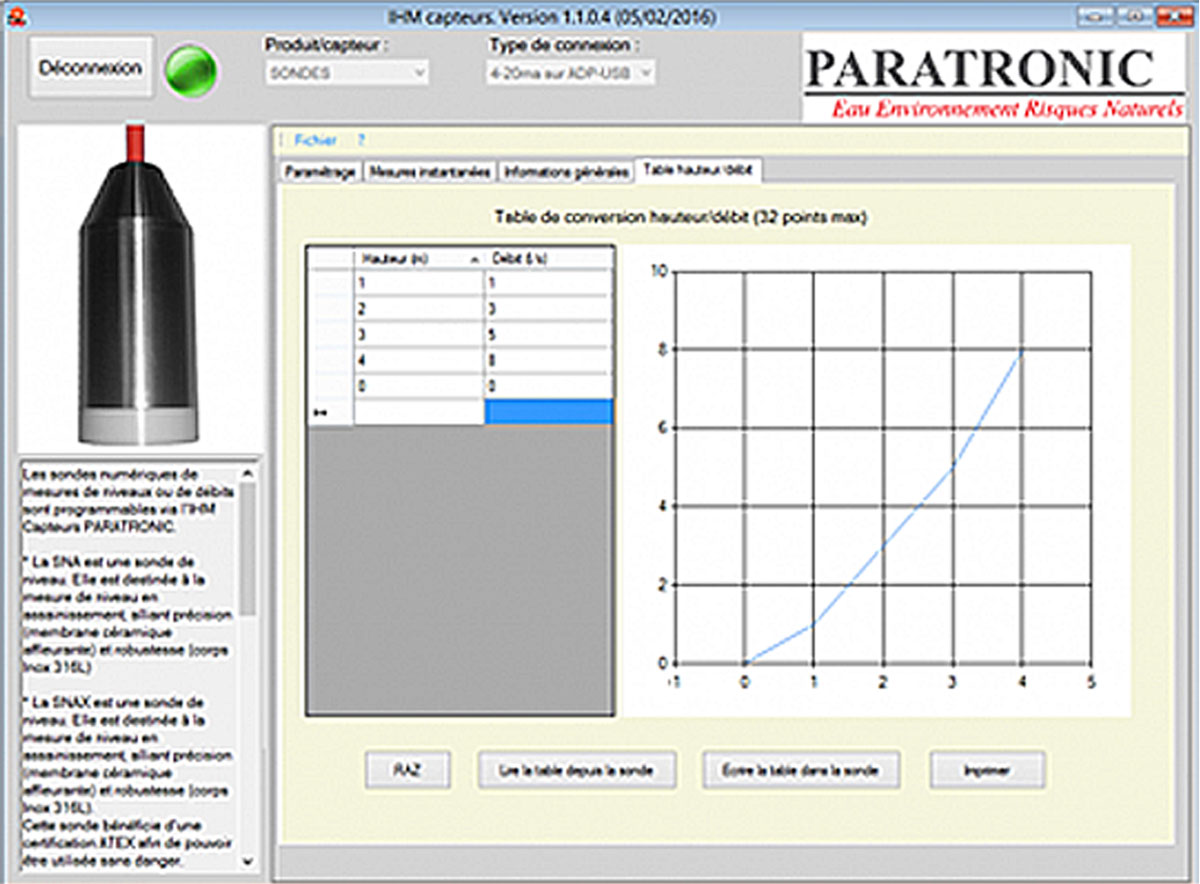
Task: Select the Débit cell with value 1
Action: (548, 282)
